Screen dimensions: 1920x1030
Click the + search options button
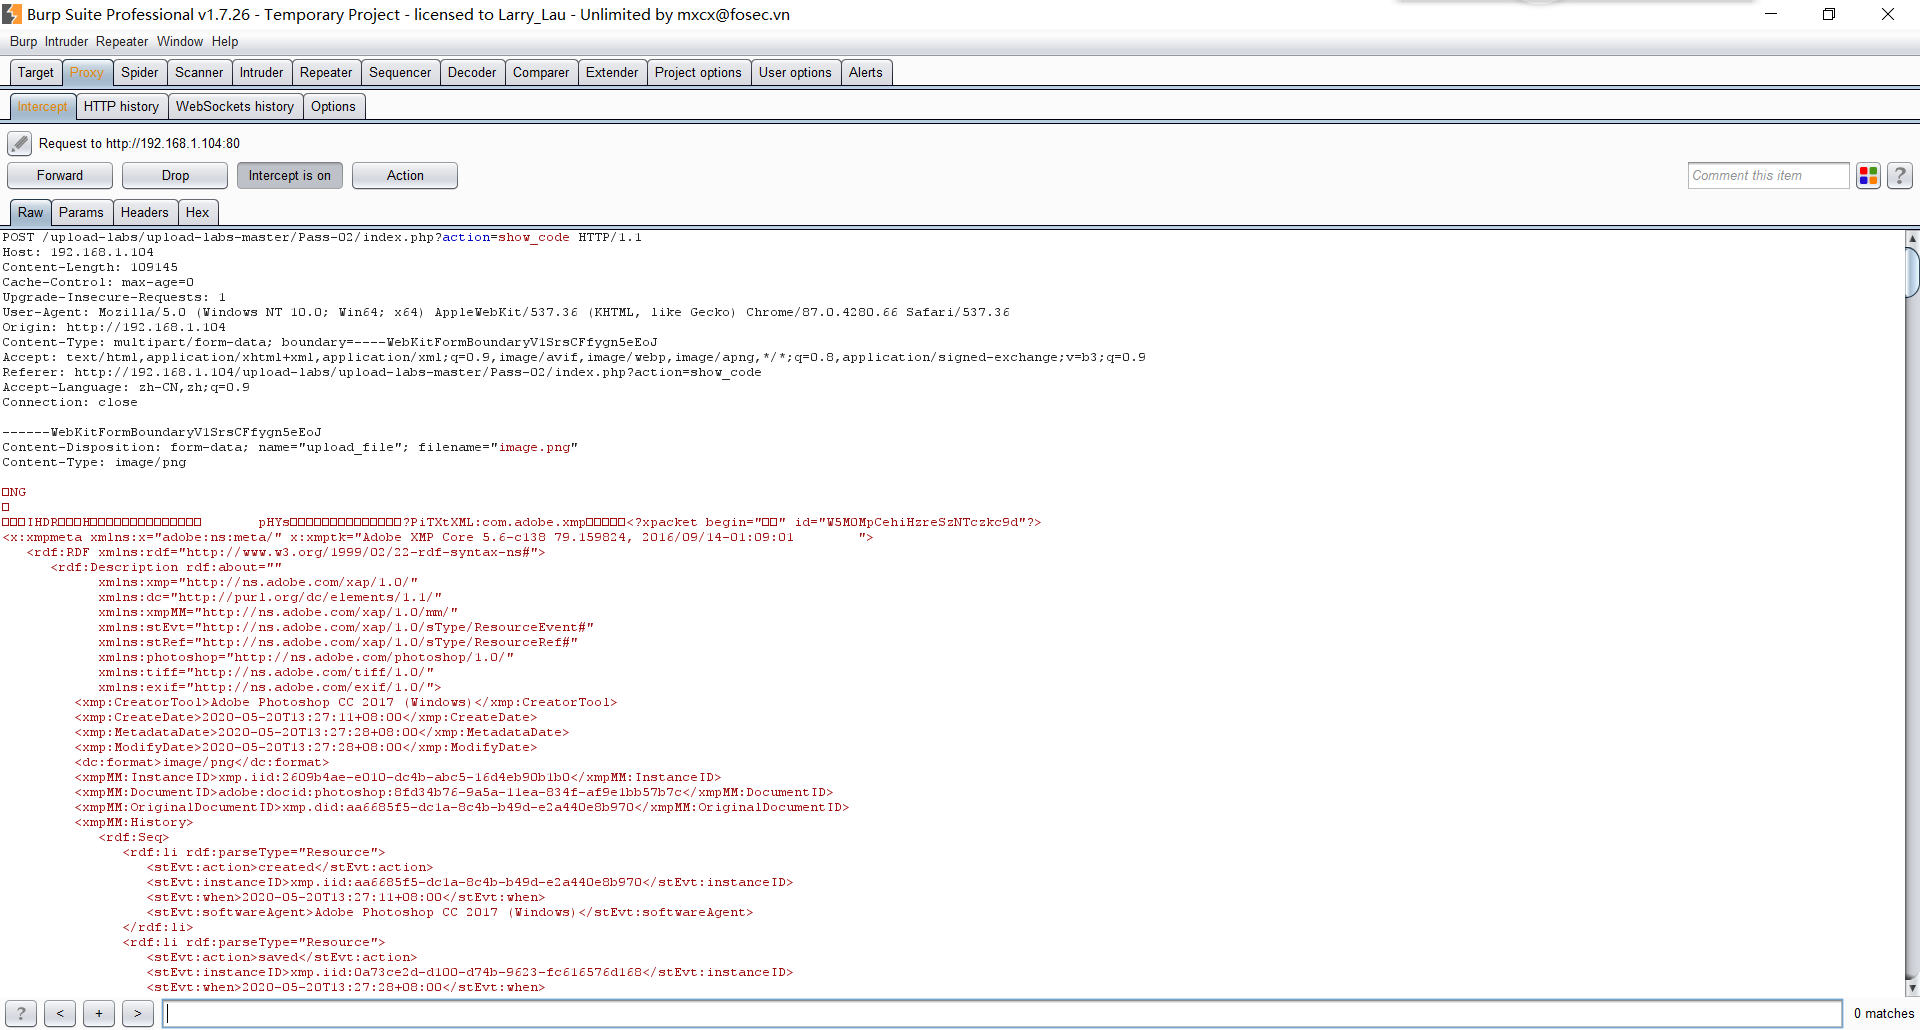pyautogui.click(x=99, y=1013)
